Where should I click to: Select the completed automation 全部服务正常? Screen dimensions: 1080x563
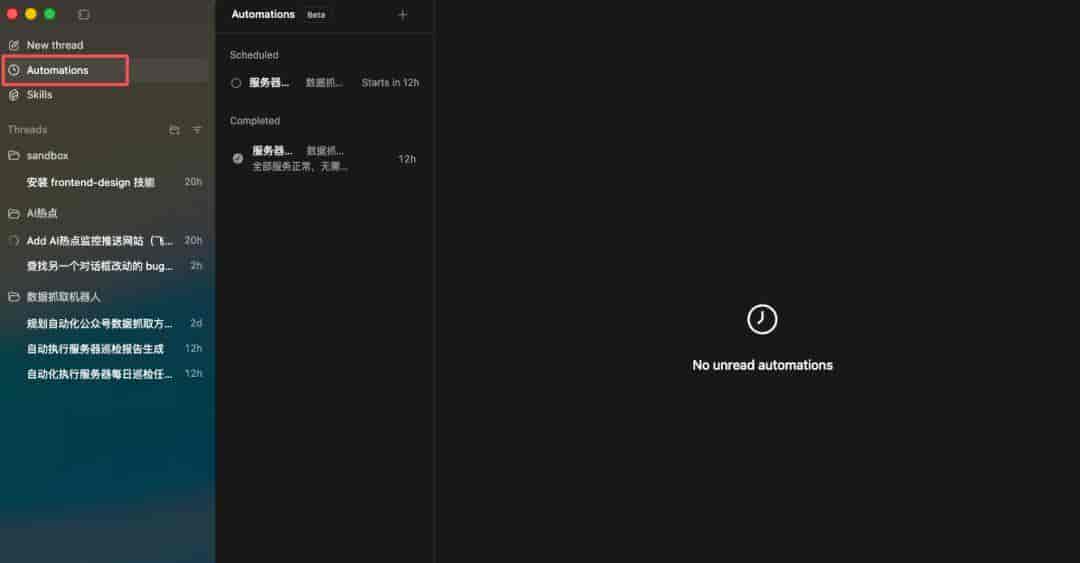[x=324, y=158]
